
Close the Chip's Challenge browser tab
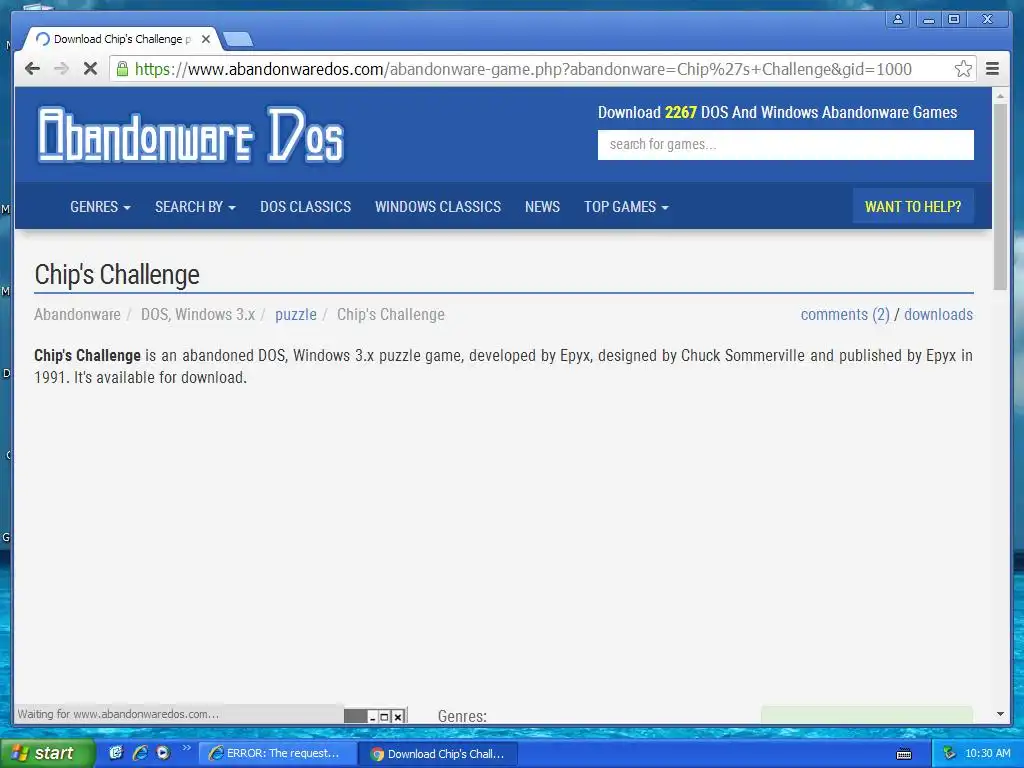coord(206,39)
